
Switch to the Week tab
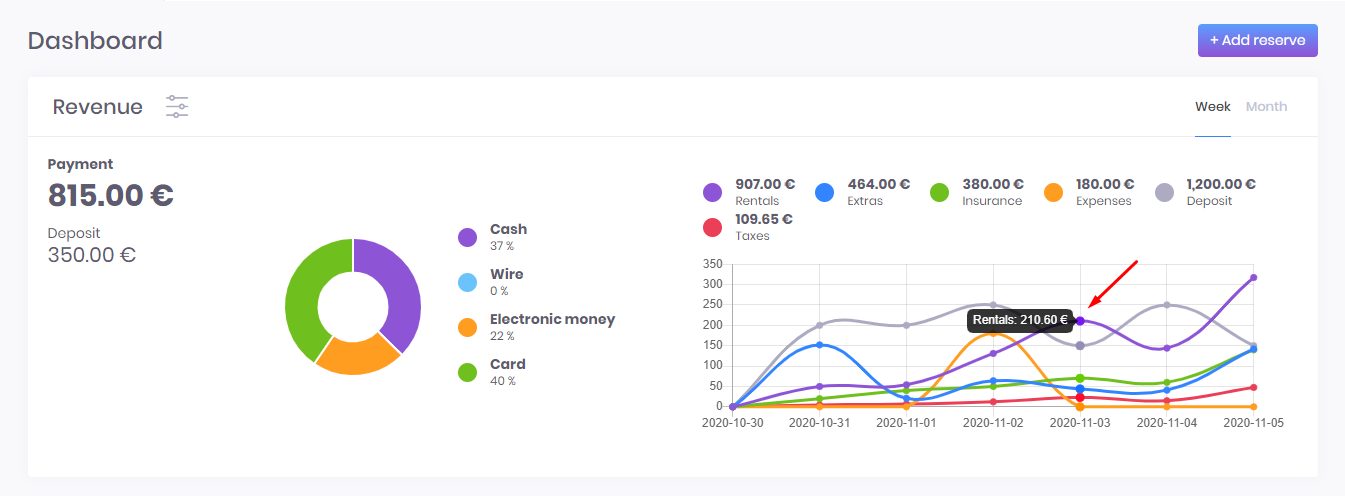1213,106
